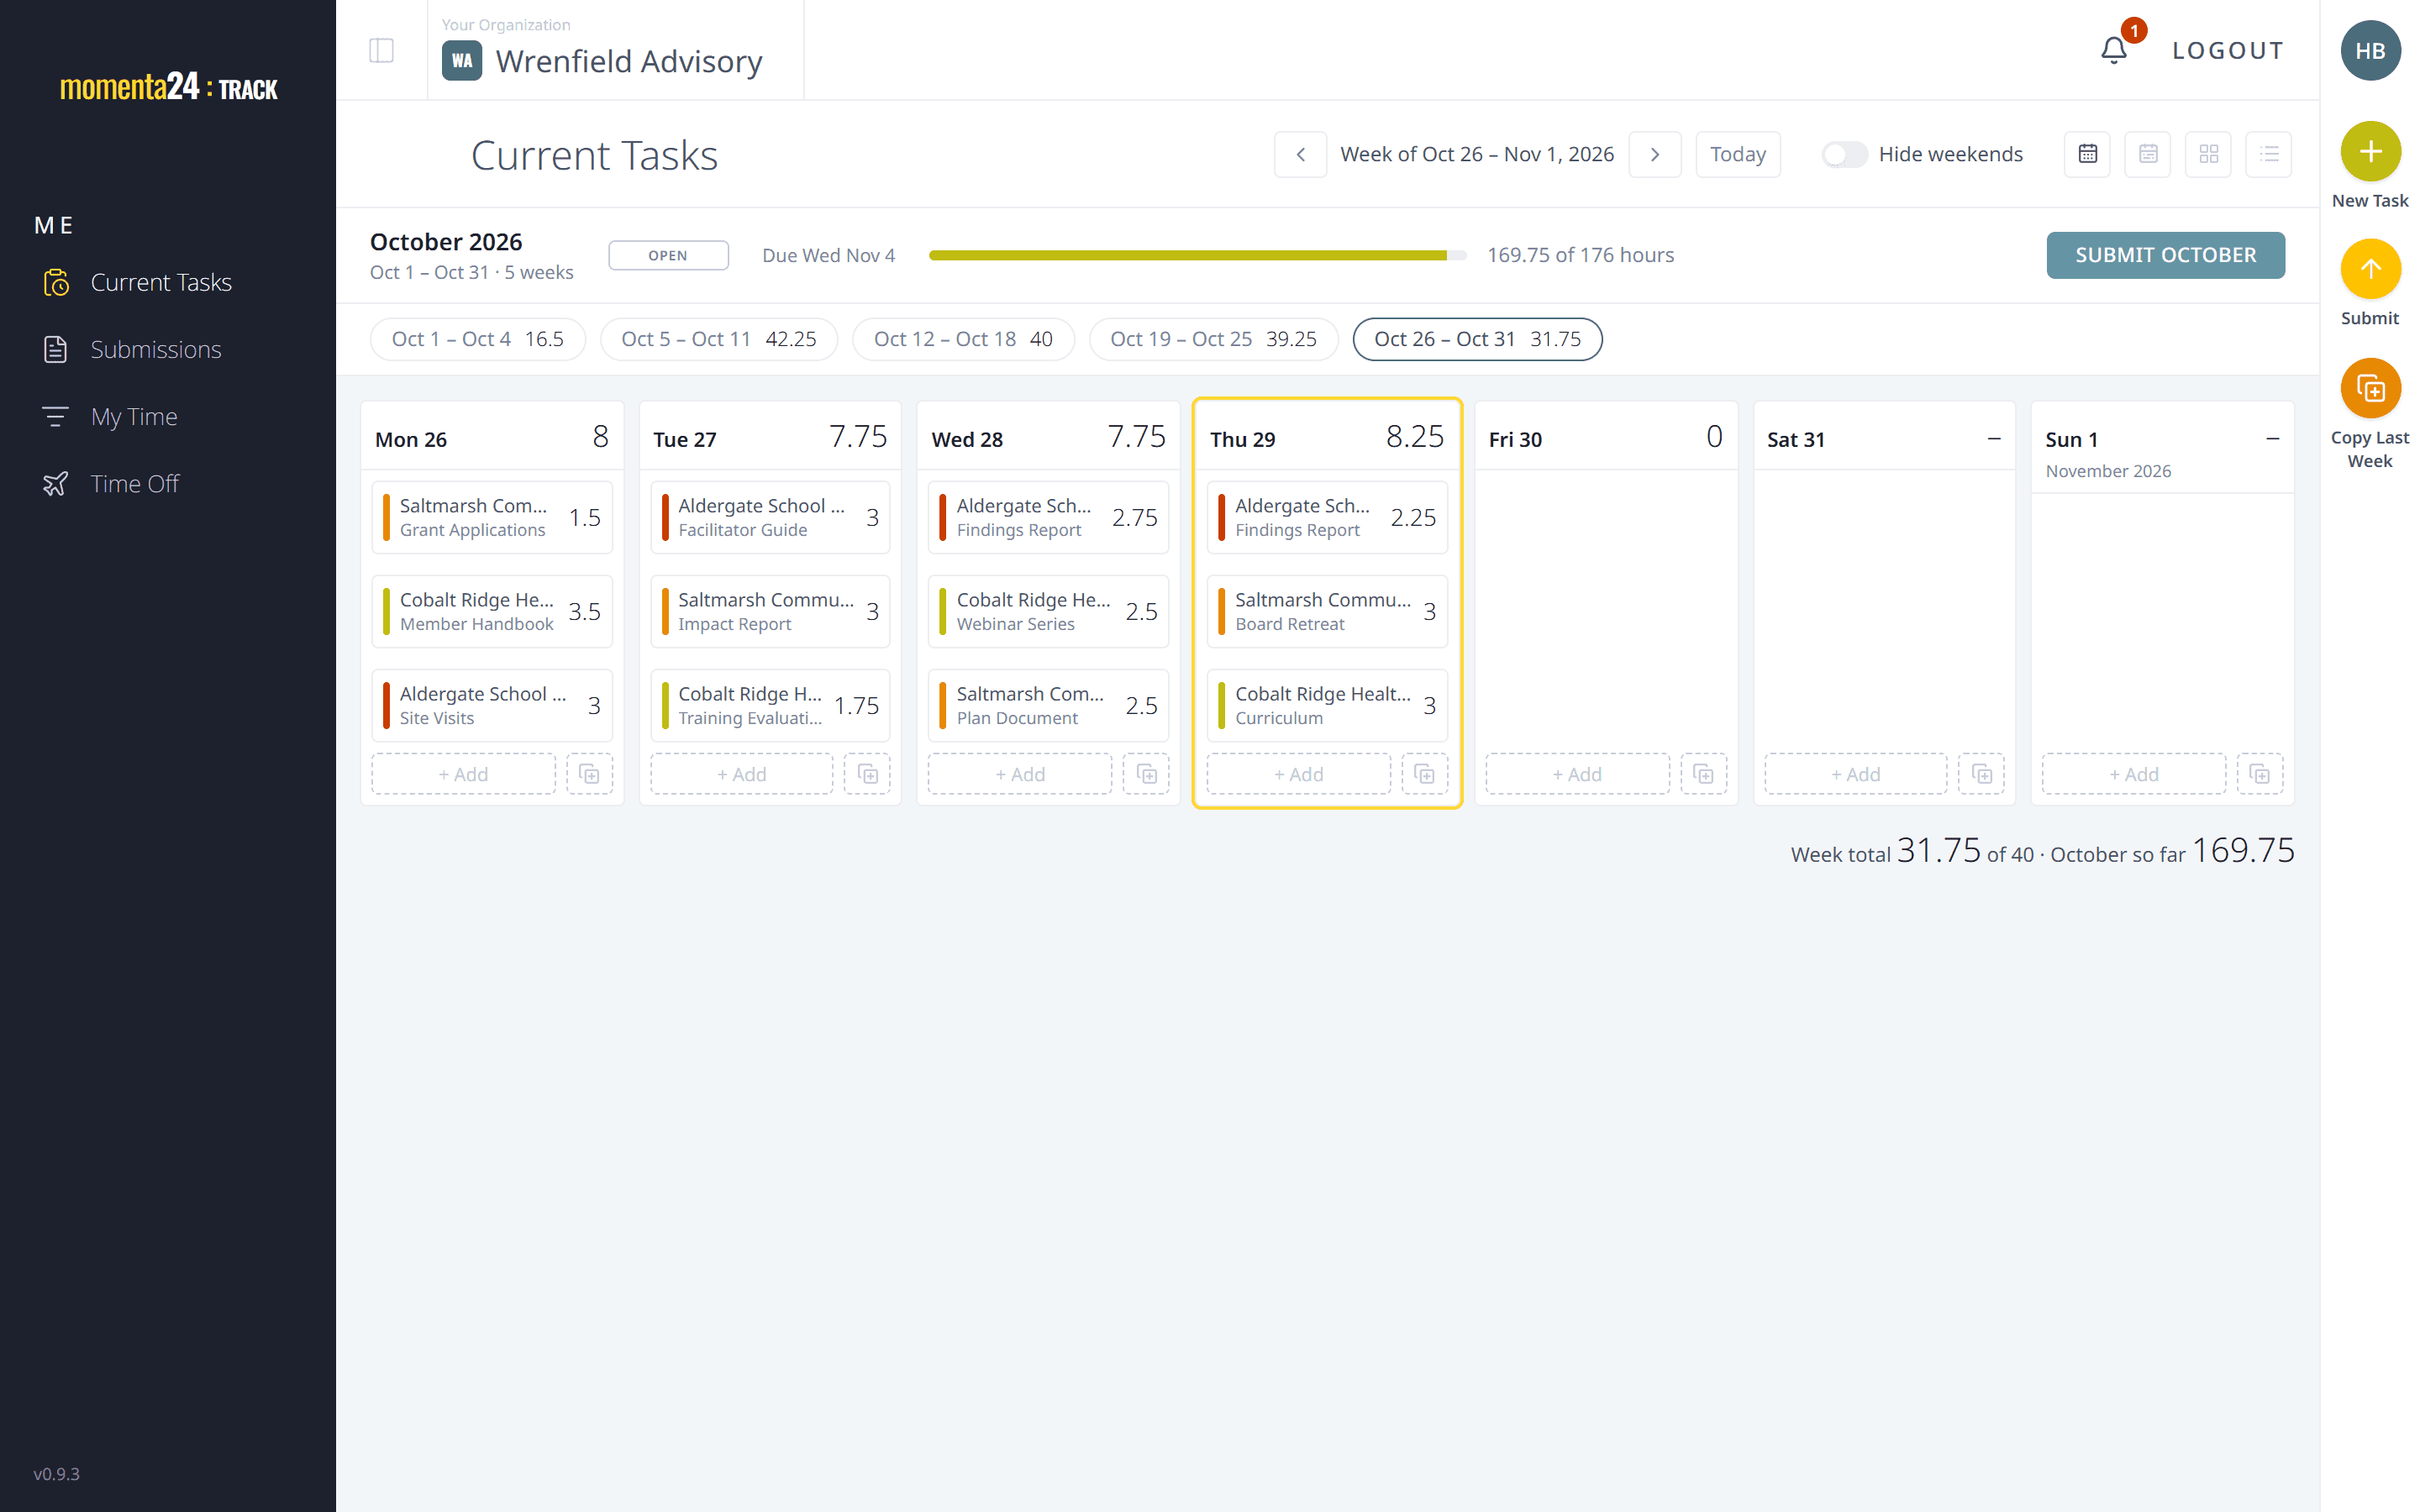The width and height of the screenshot is (2420, 1512).
Task: Switch to the grid view icon
Action: 2208,154
